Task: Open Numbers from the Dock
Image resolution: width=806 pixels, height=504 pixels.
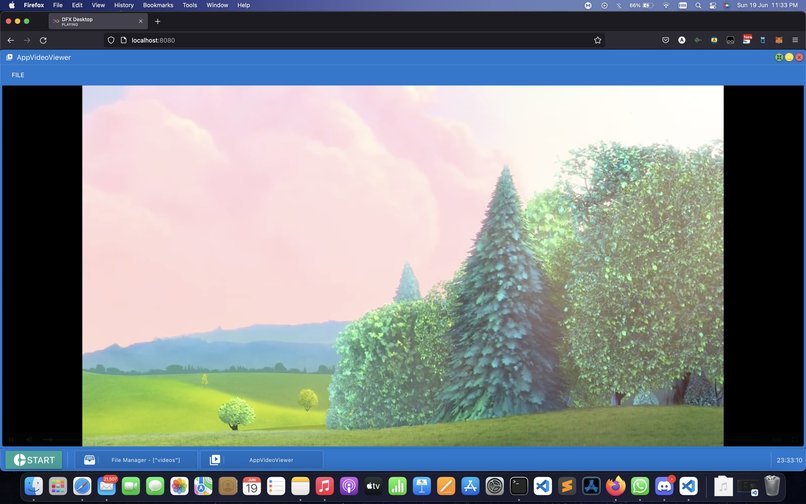Action: click(x=397, y=485)
